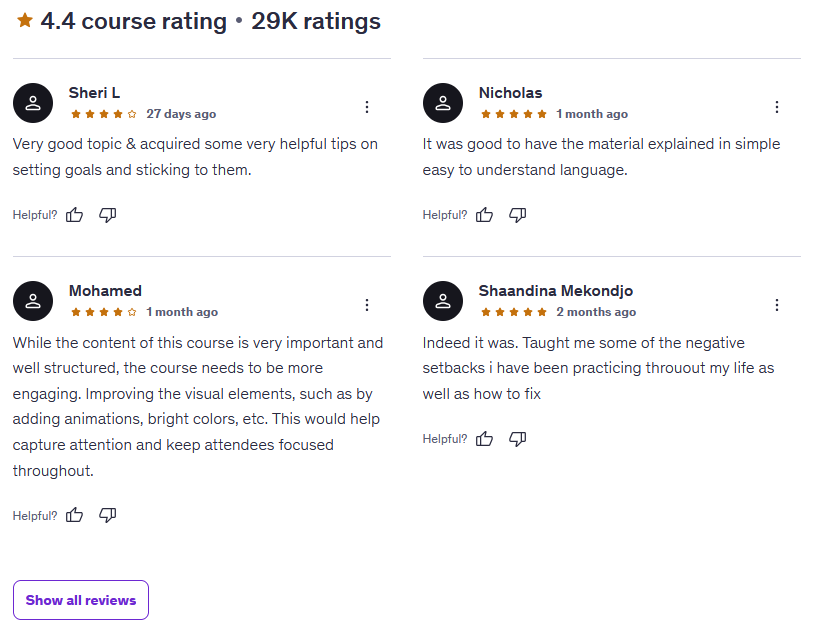Image resolution: width=814 pixels, height=631 pixels.
Task: Click the Shaandina Mekondjo reviewer name
Action: point(555,291)
